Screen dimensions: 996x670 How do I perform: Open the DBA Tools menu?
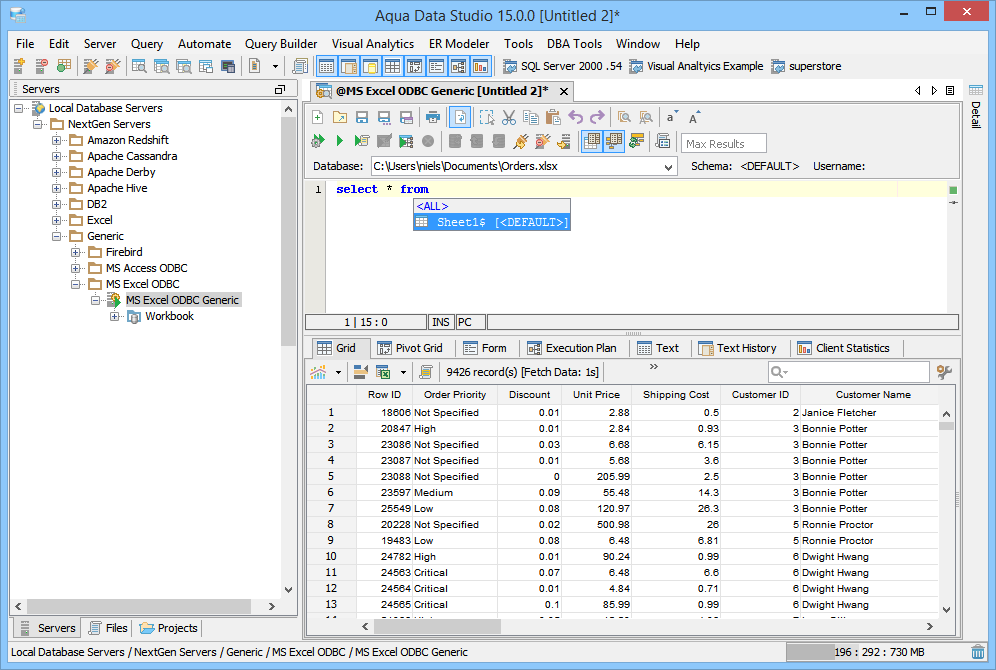(574, 44)
